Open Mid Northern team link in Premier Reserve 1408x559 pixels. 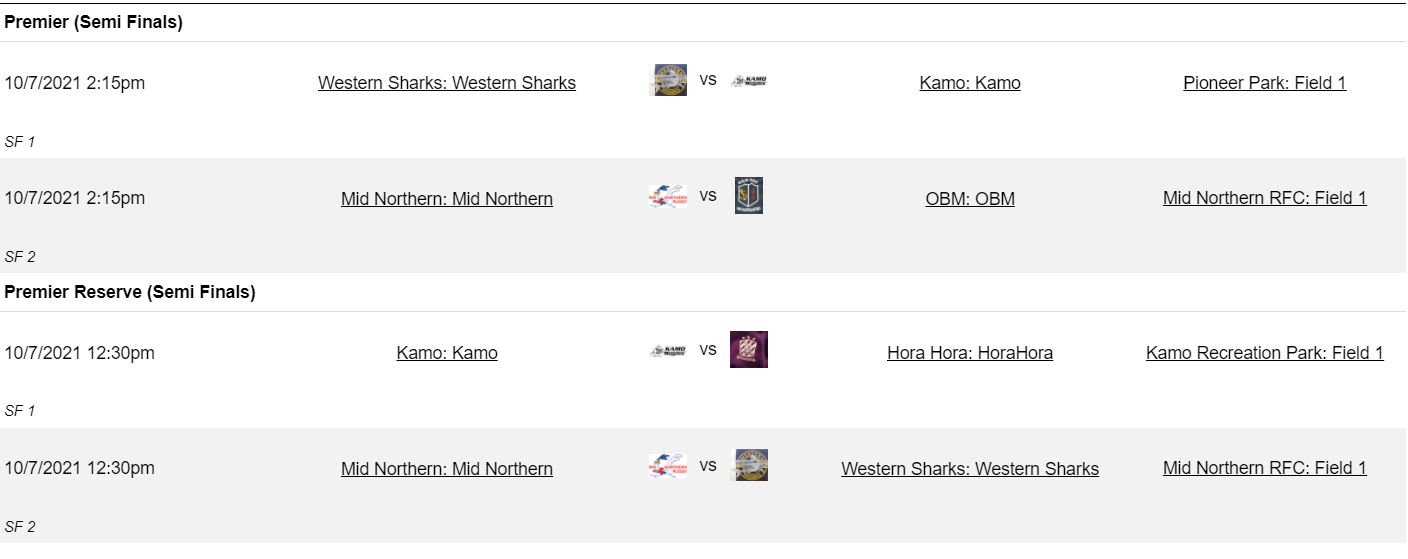pos(447,469)
